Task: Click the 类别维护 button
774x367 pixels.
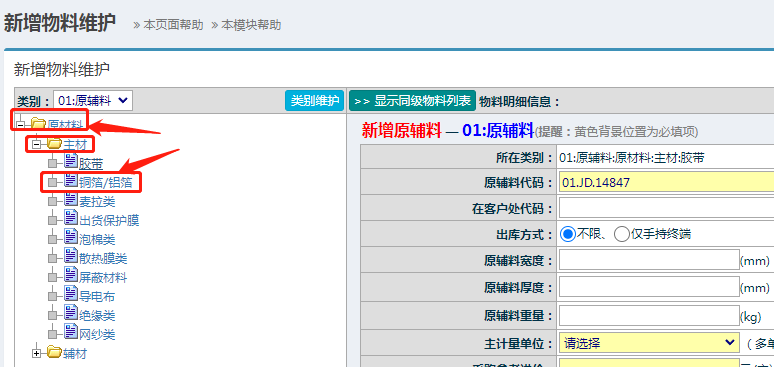Action: 314,101
